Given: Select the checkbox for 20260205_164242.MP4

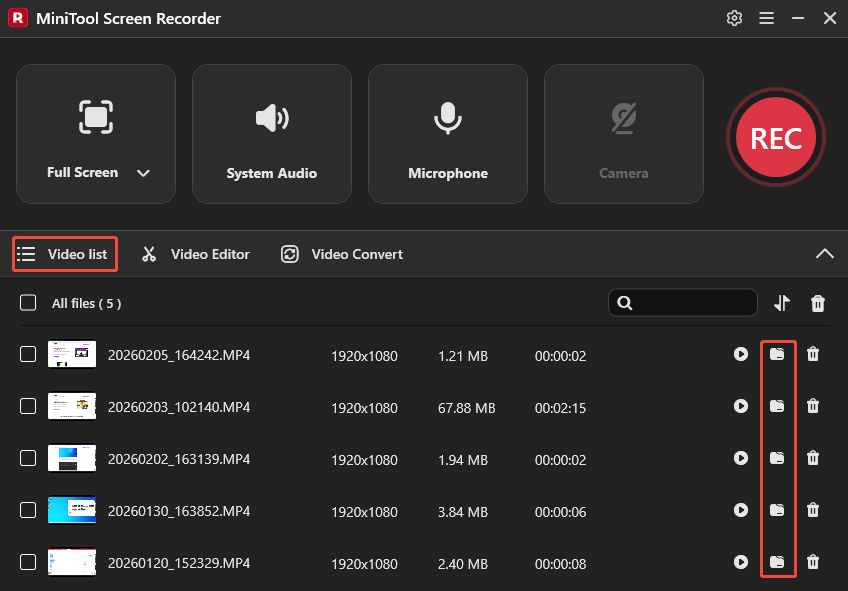Looking at the screenshot, I should click(x=27, y=354).
